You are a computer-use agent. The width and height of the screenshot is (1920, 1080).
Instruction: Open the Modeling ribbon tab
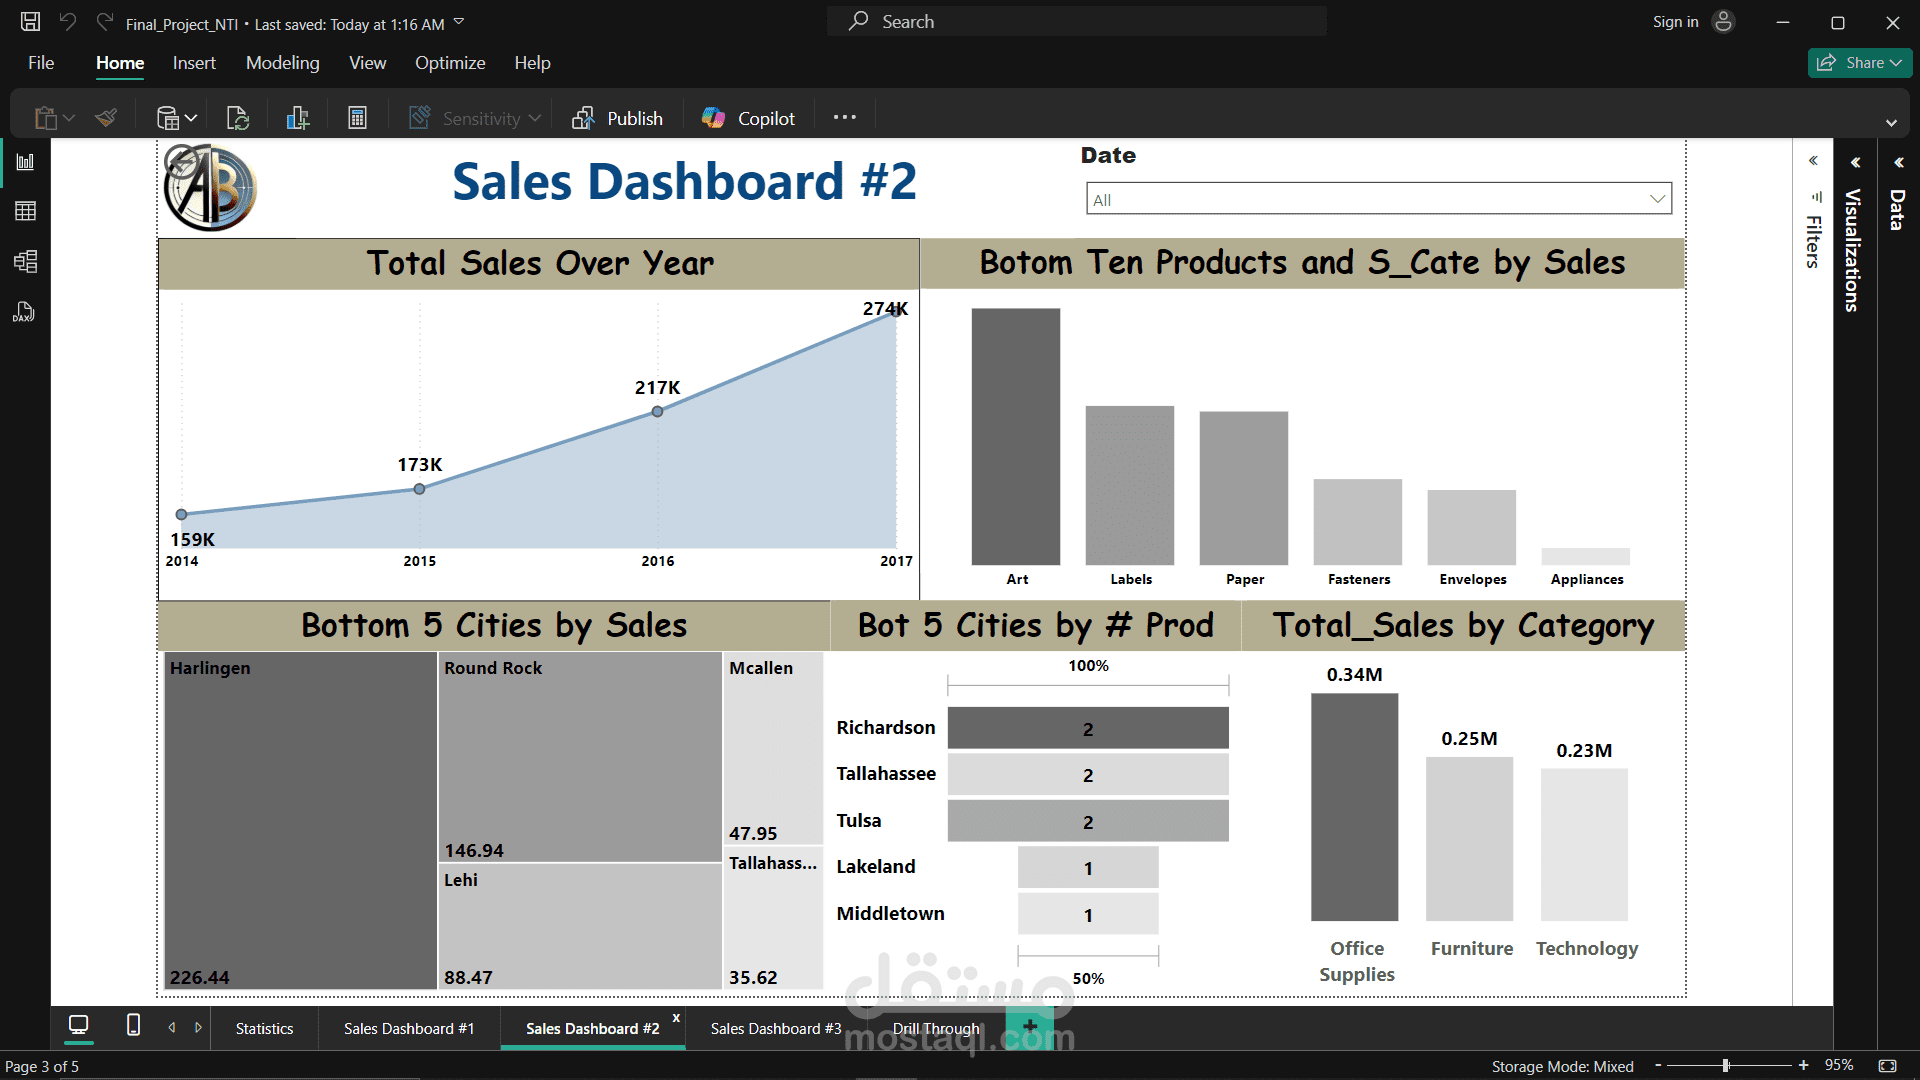coord(282,63)
